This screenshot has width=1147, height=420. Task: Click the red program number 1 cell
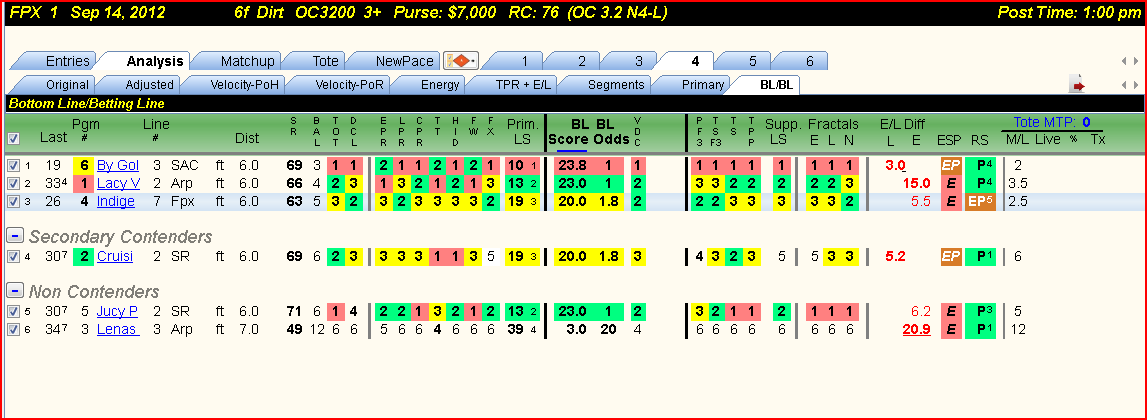coord(85,184)
